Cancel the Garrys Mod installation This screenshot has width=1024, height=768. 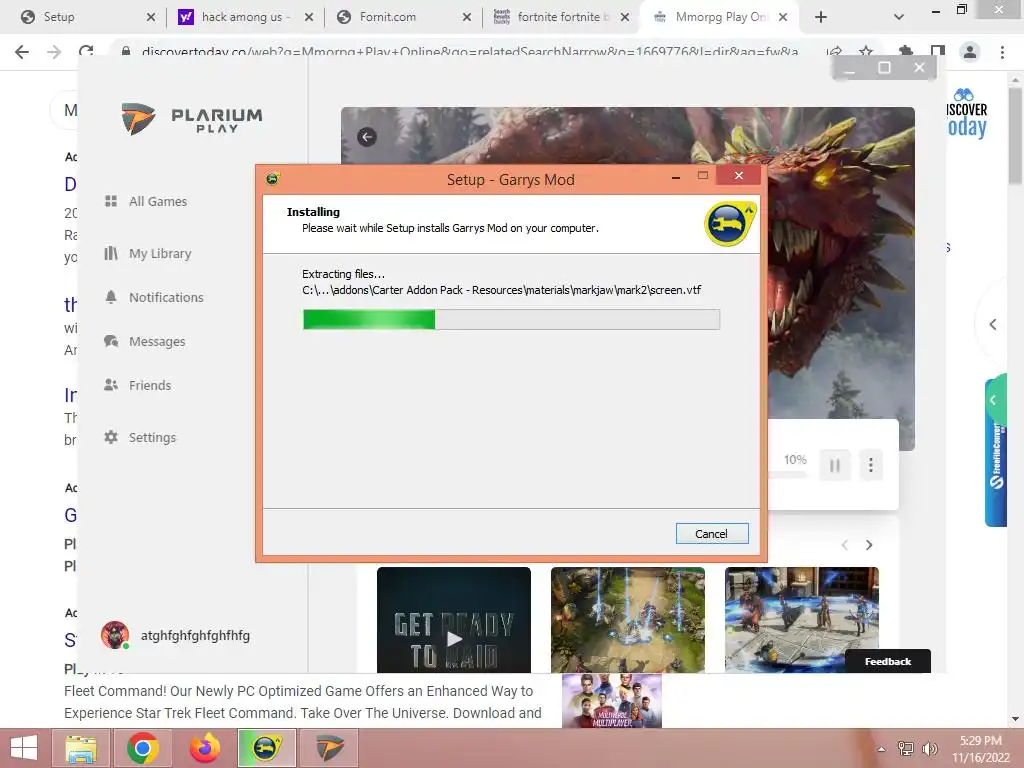point(712,534)
